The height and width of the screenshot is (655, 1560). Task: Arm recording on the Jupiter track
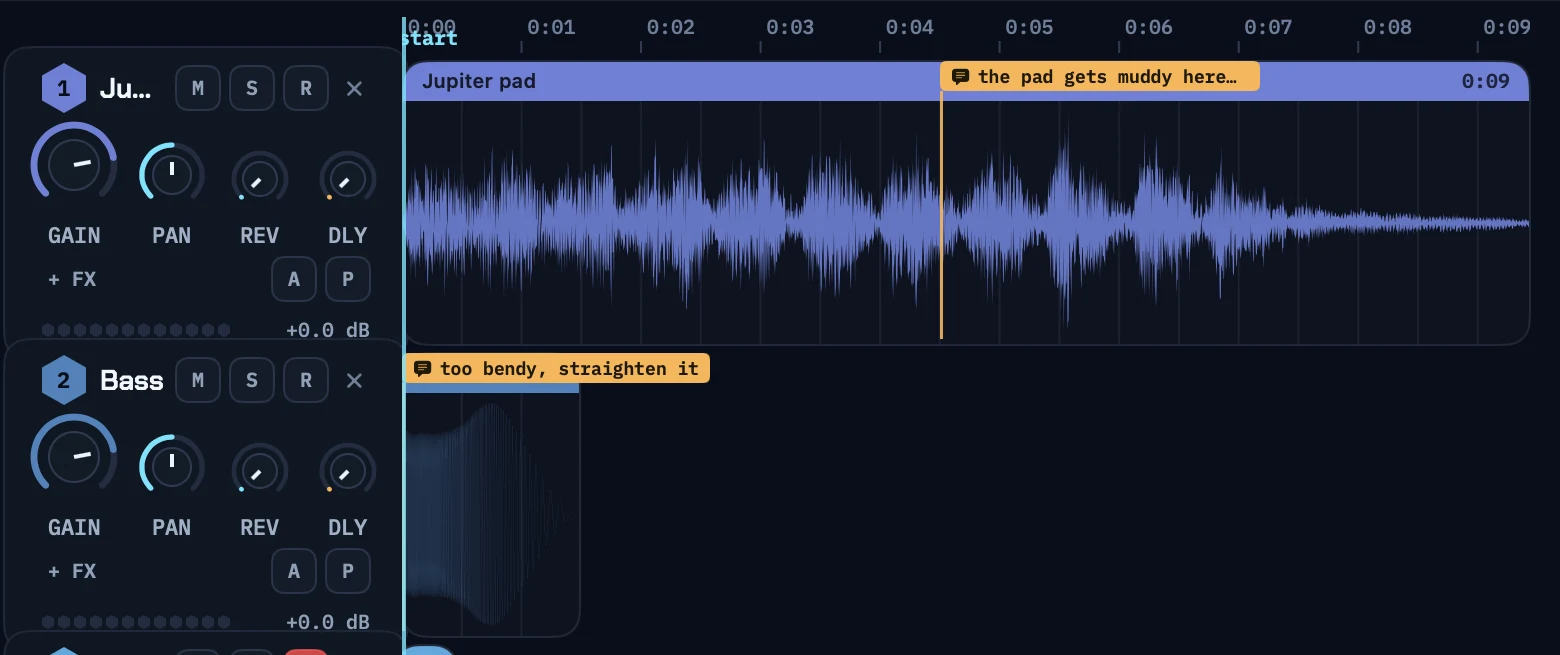coord(306,88)
